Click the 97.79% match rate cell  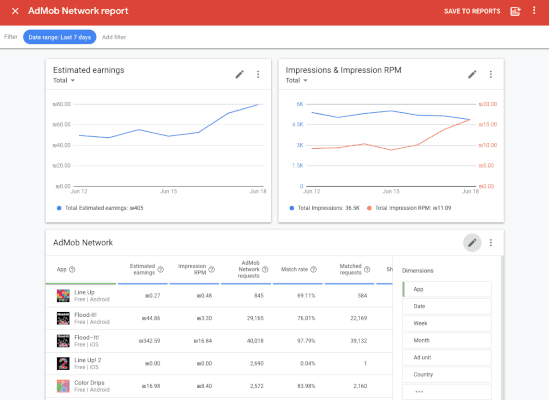306,341
